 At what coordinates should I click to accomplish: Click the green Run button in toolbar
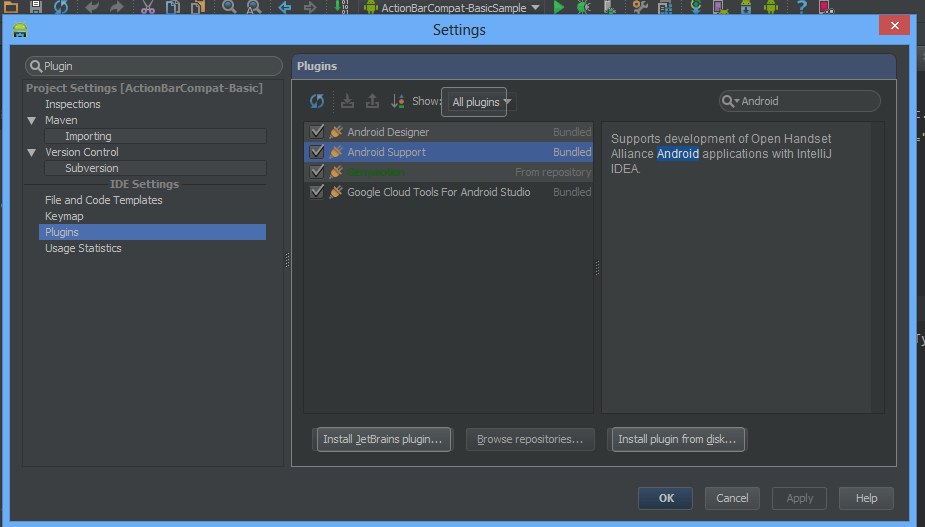[558, 8]
